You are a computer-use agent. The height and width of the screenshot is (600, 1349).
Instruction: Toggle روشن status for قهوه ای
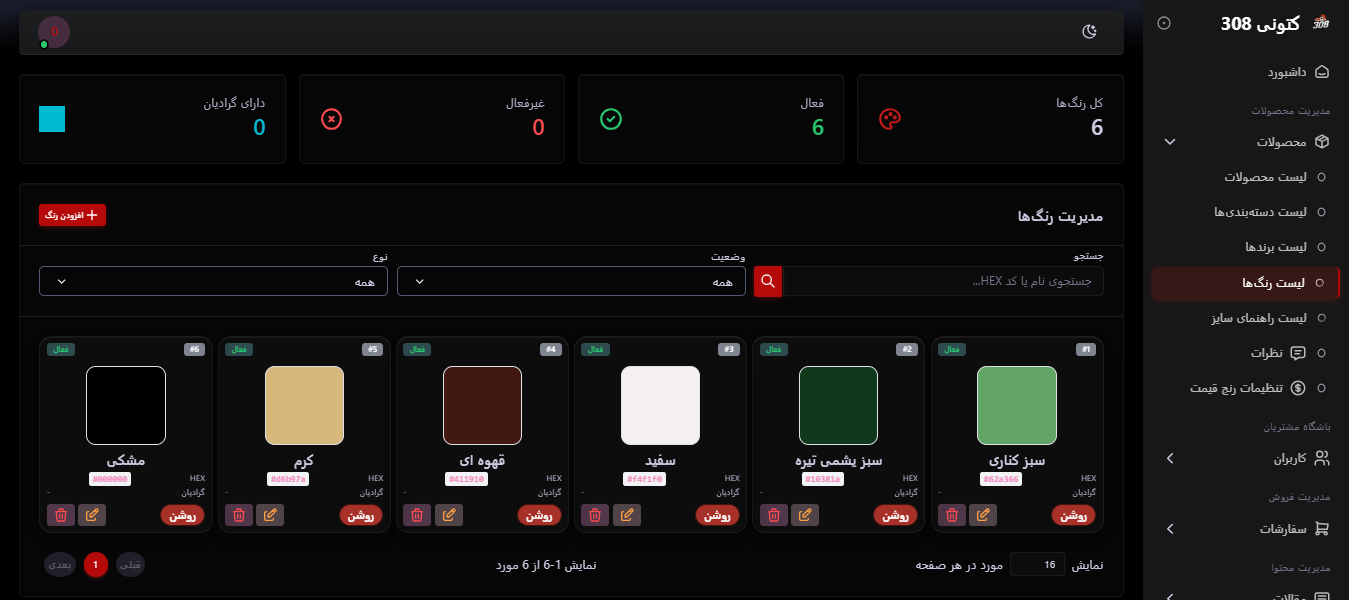point(540,515)
